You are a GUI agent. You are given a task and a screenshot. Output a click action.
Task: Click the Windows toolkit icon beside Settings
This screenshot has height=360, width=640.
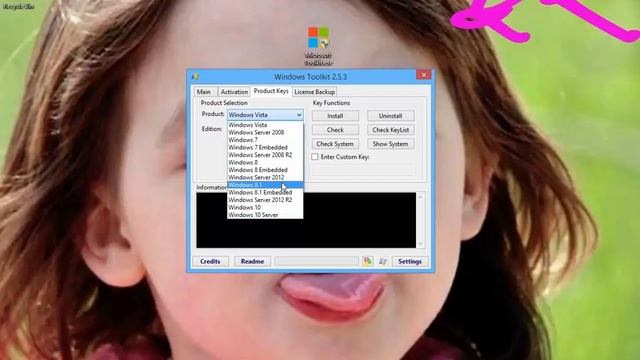pos(382,261)
